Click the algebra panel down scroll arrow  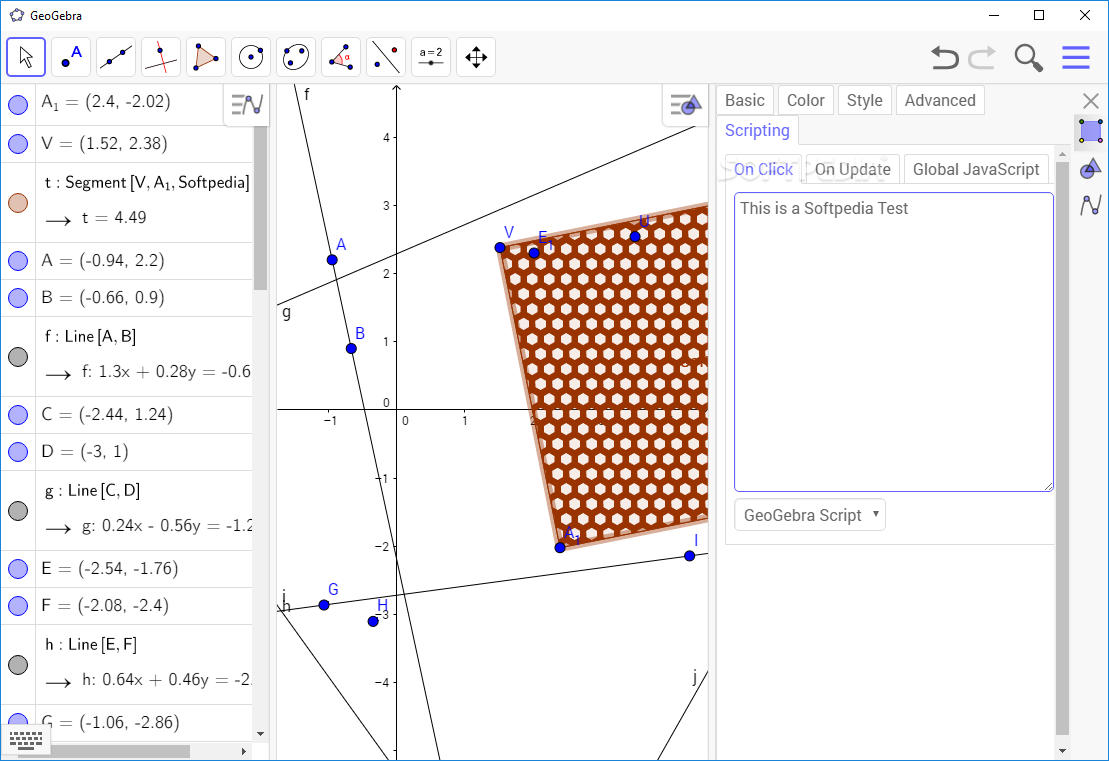click(260, 734)
